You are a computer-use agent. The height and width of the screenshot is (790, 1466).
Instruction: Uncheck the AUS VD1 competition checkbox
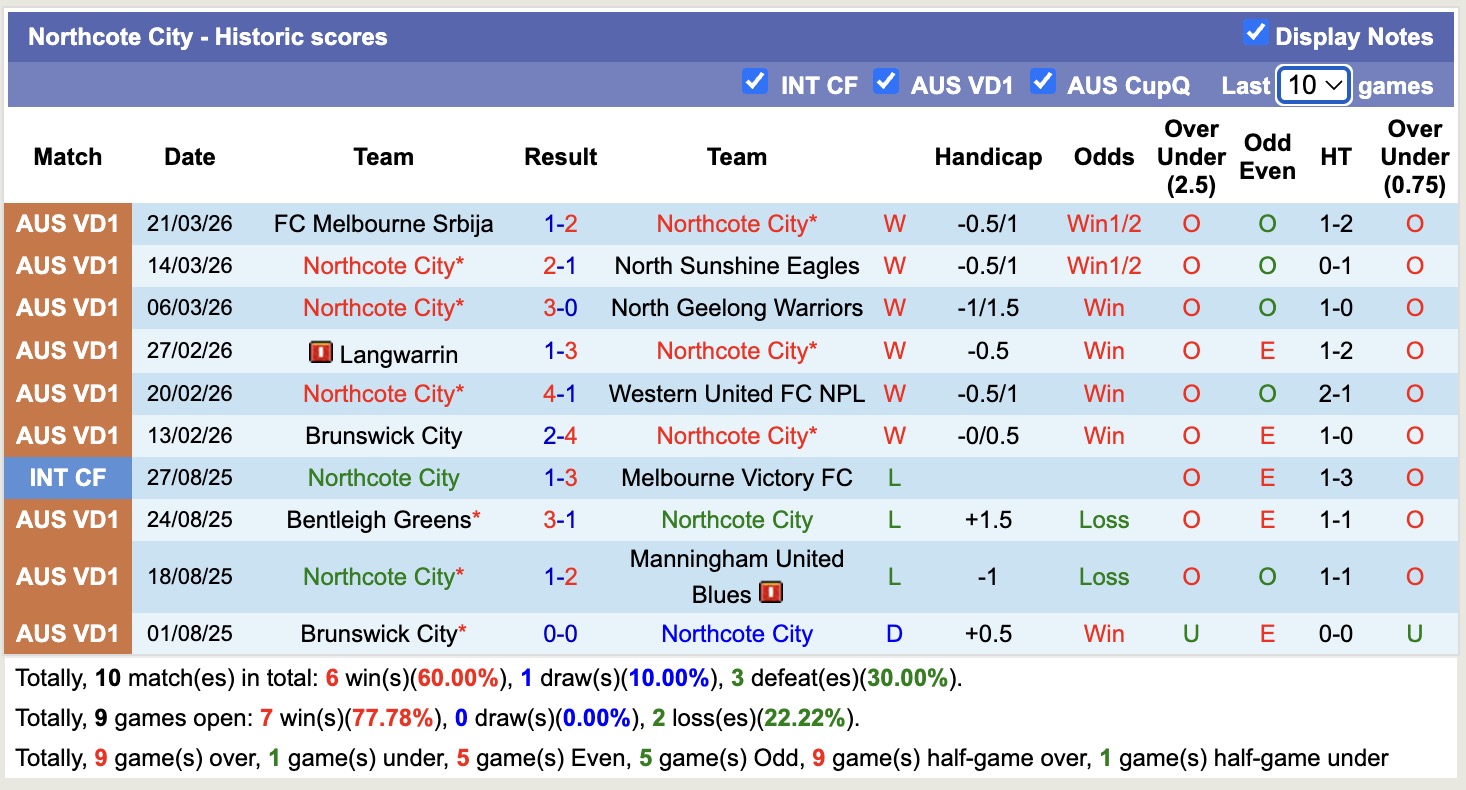(x=887, y=84)
